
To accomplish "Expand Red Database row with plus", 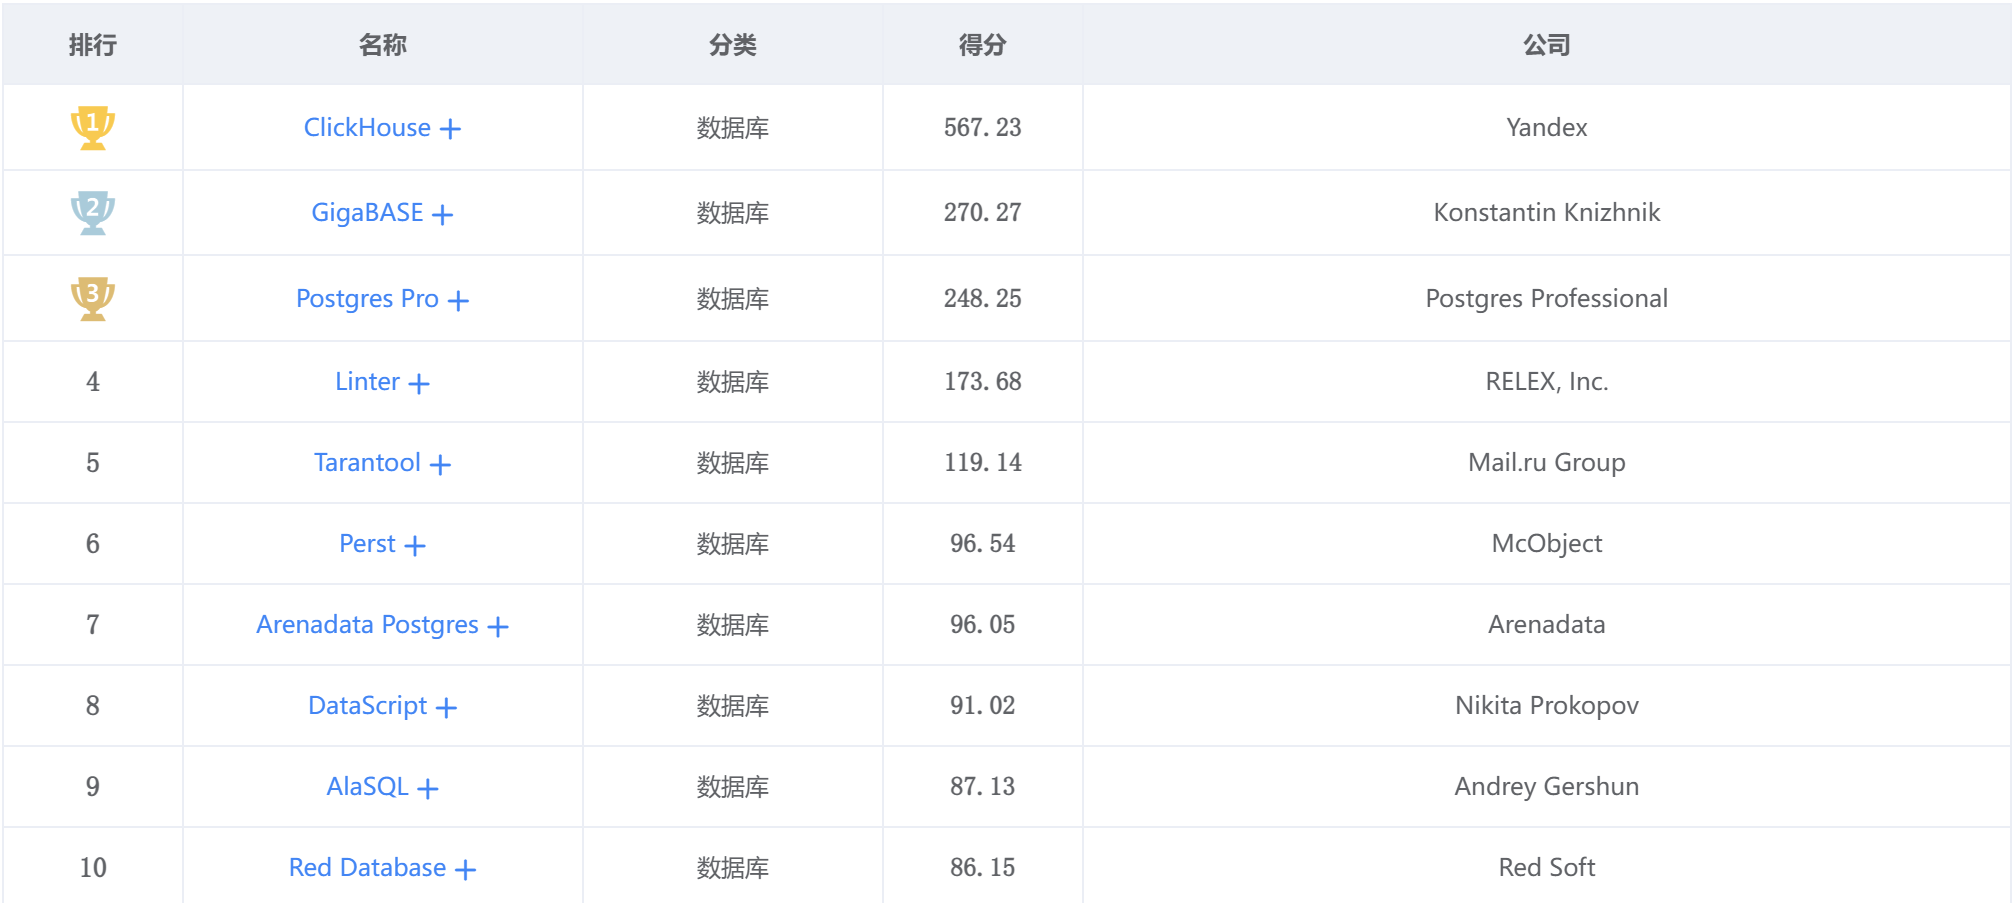I will pos(466,869).
